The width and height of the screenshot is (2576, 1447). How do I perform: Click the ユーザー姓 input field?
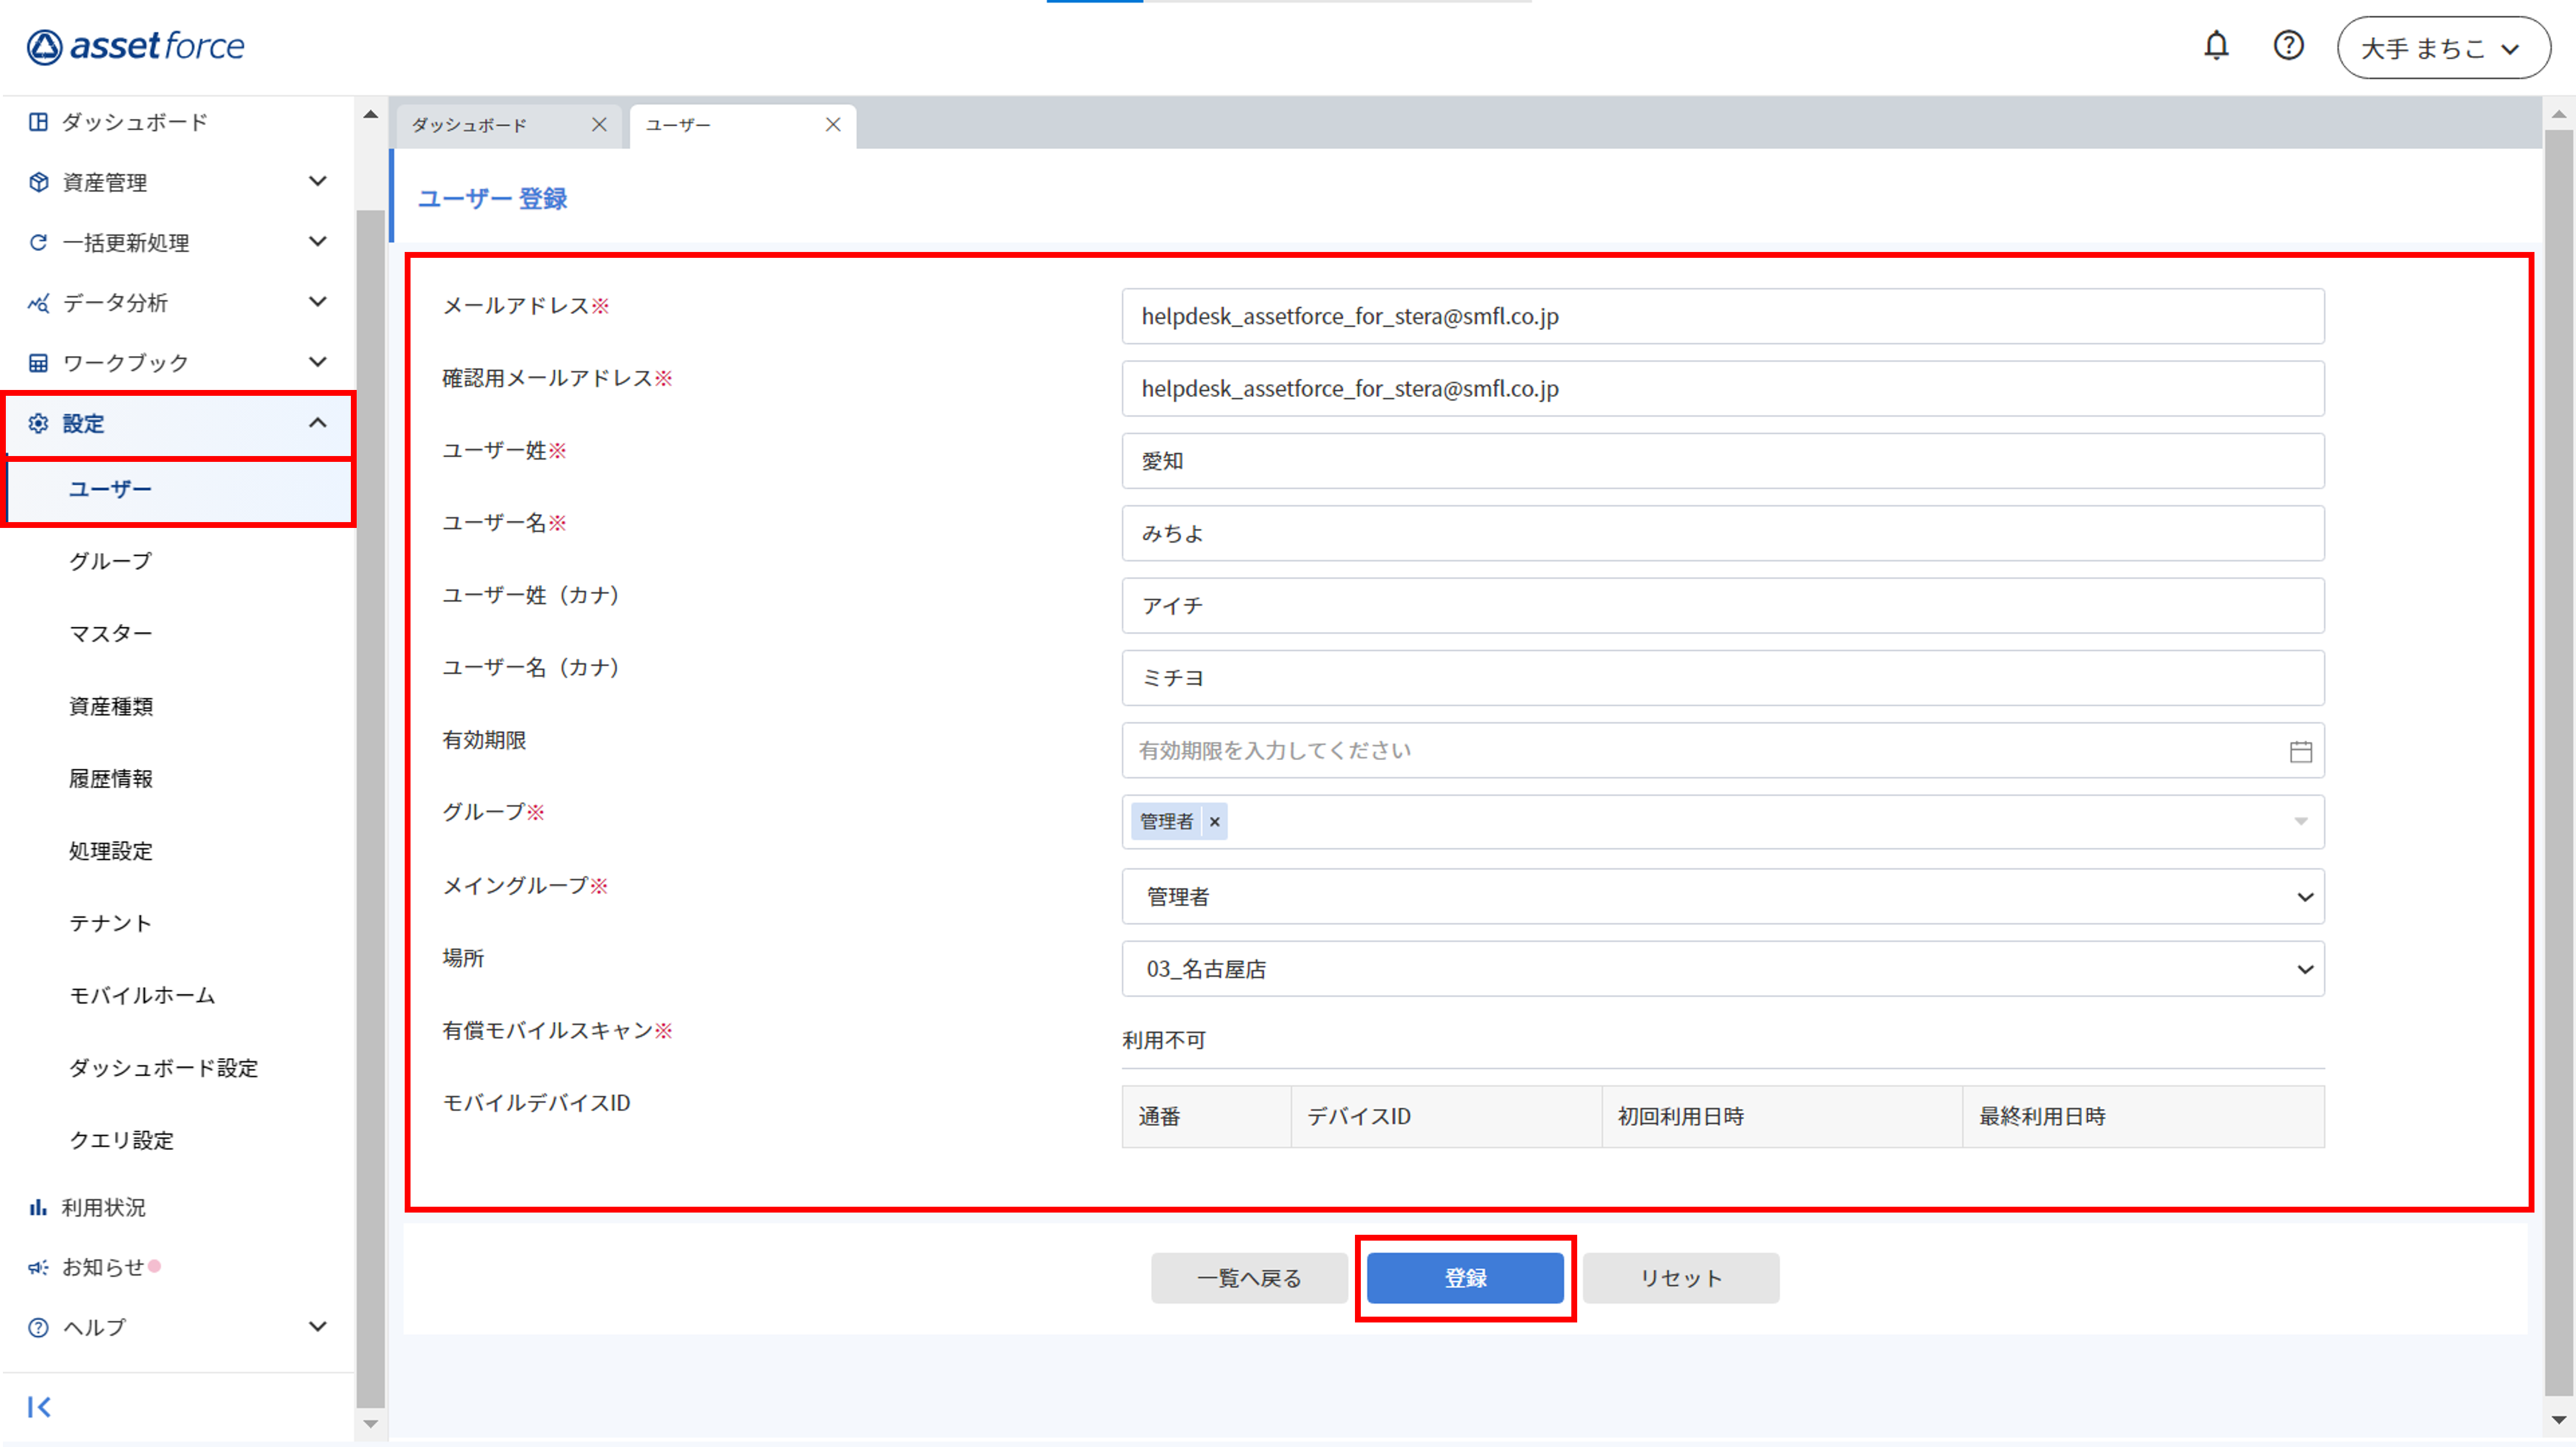[x=1722, y=461]
